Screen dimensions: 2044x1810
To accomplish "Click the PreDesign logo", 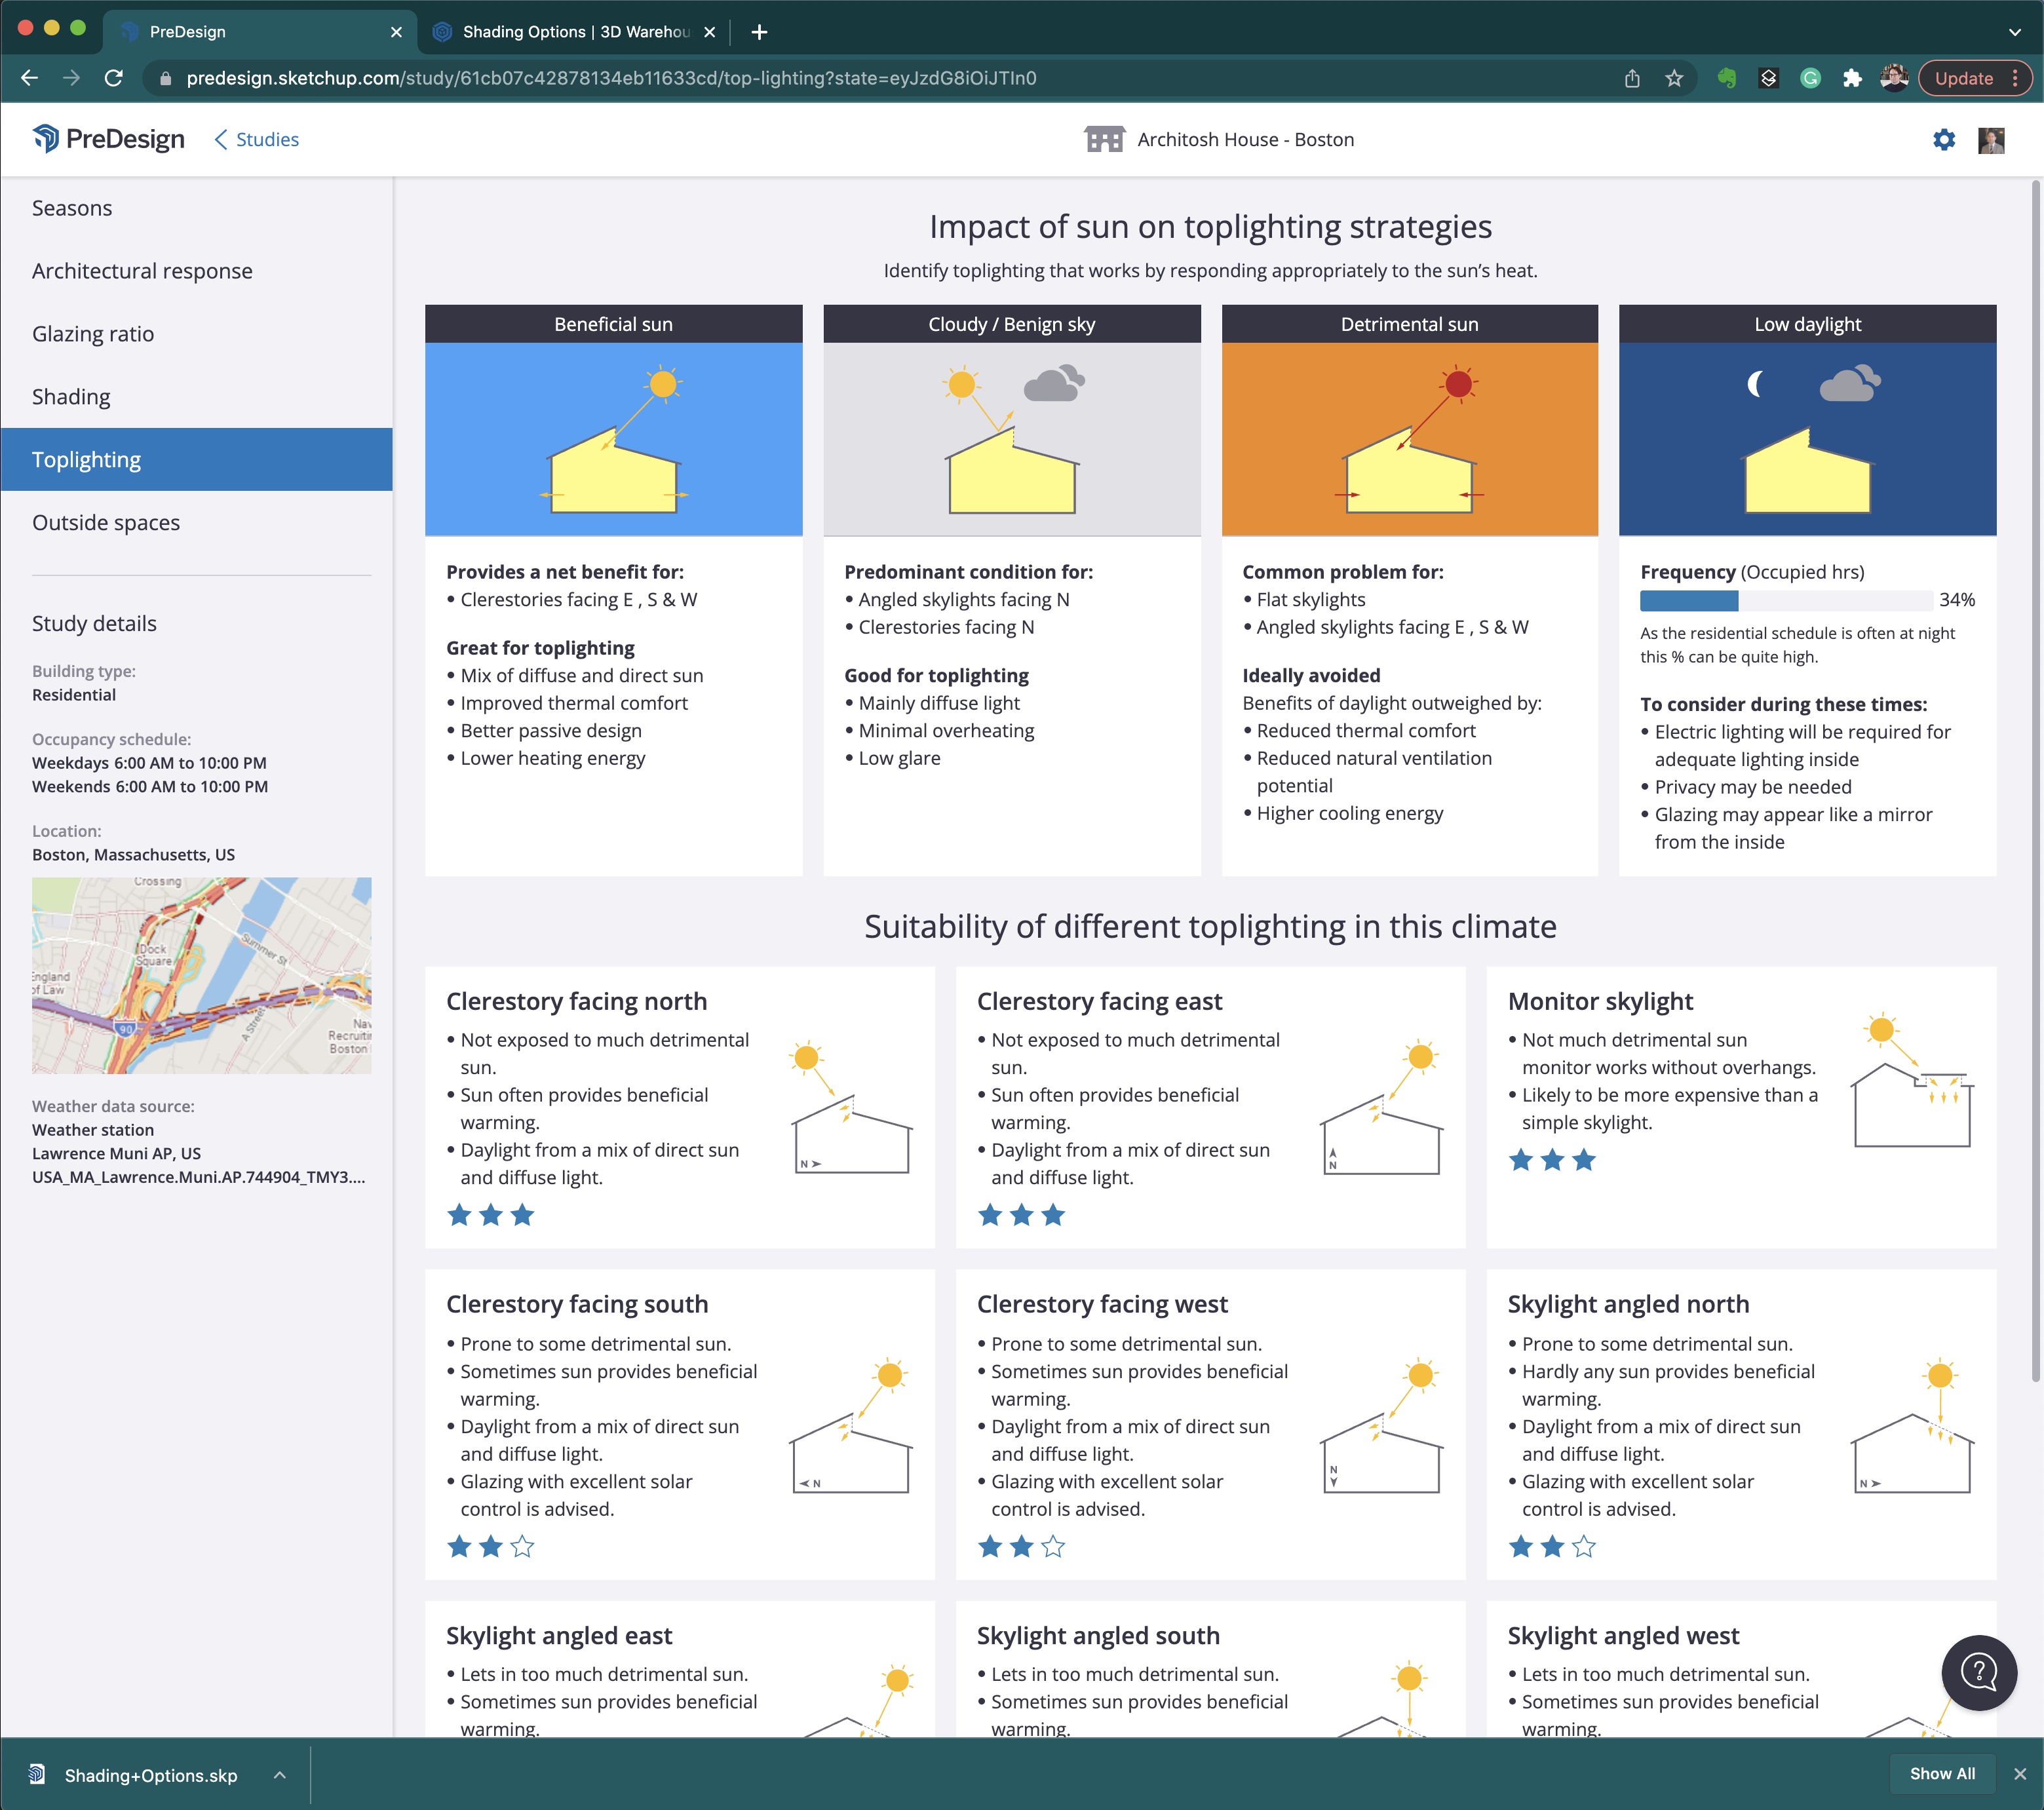I will [x=108, y=139].
